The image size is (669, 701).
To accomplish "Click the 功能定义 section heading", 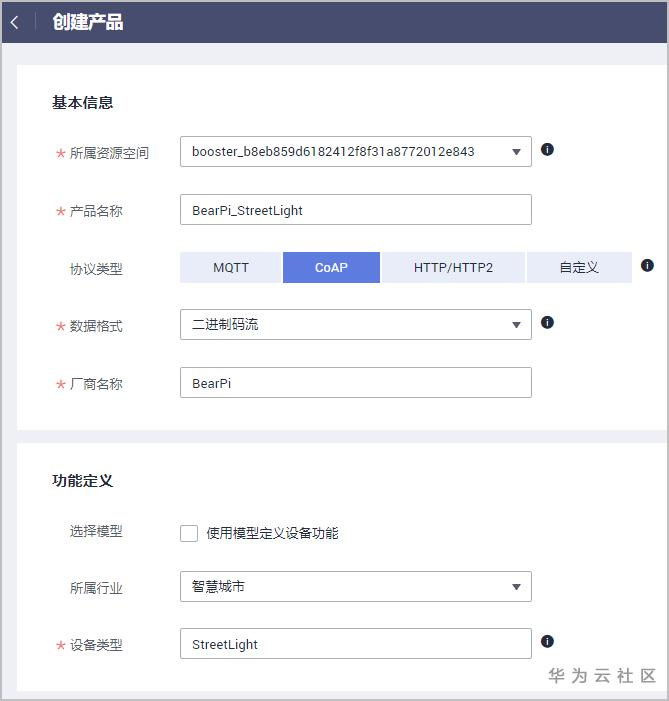I will (82, 480).
